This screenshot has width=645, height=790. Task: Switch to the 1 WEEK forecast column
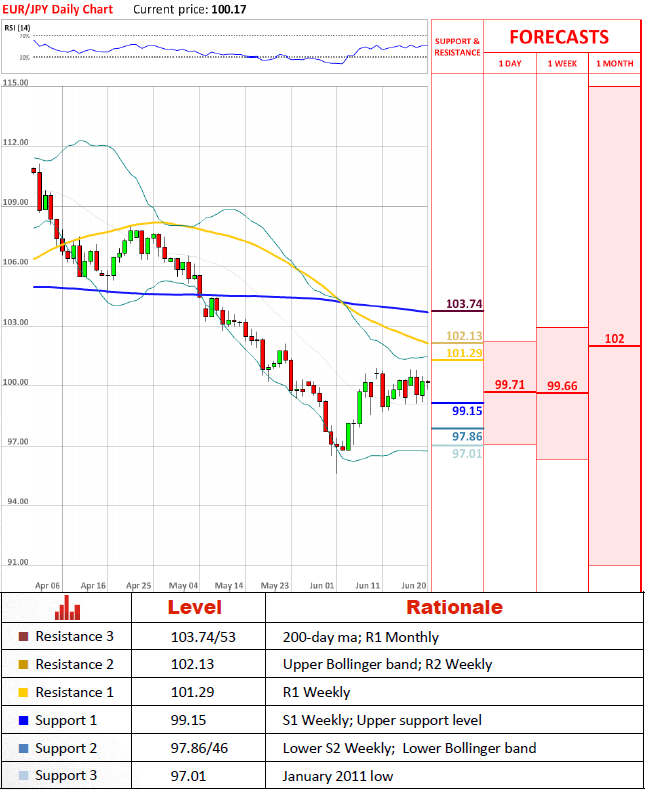coord(562,63)
